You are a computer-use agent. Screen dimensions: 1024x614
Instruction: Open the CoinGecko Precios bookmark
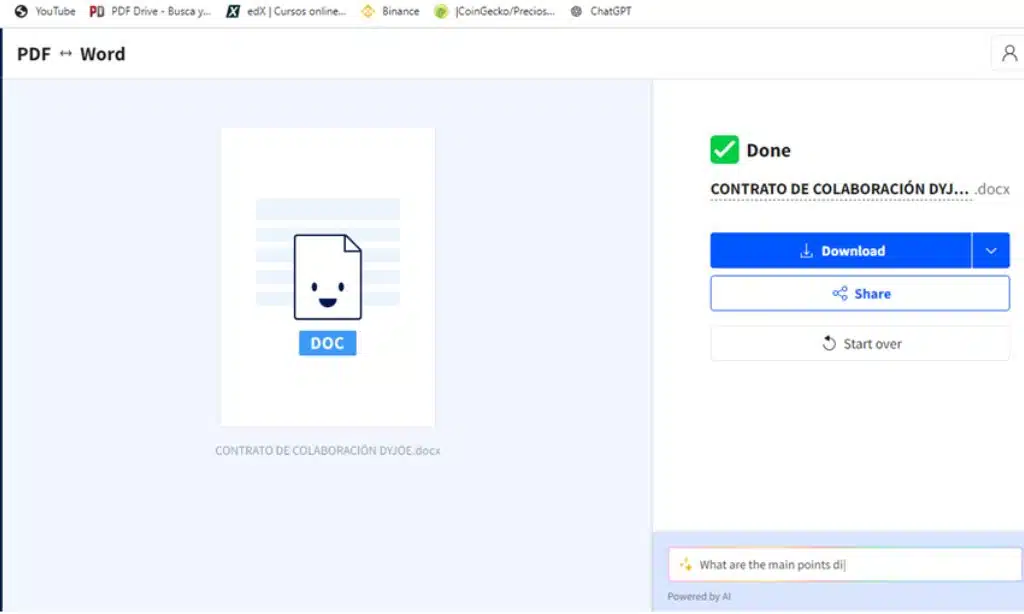tap(494, 12)
